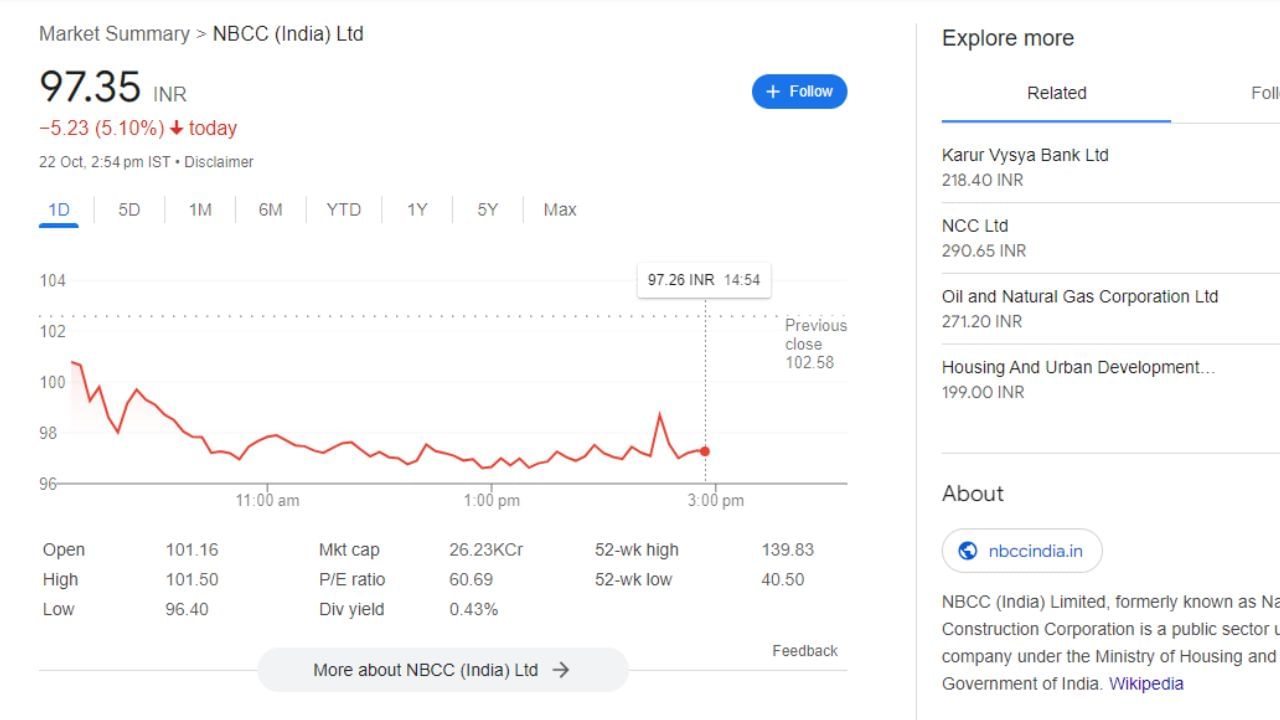Open the Related tab in Explore more
The width and height of the screenshot is (1280, 720).
click(x=1056, y=93)
